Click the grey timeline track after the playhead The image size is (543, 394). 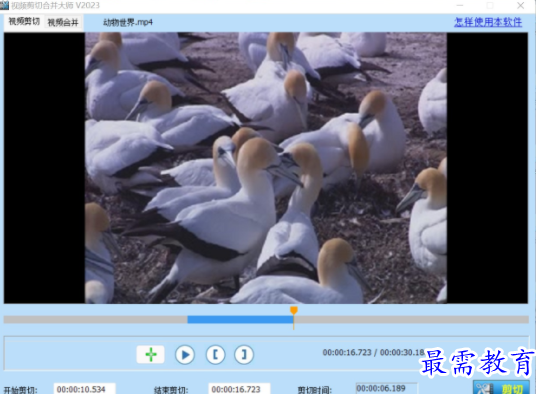click(411, 320)
